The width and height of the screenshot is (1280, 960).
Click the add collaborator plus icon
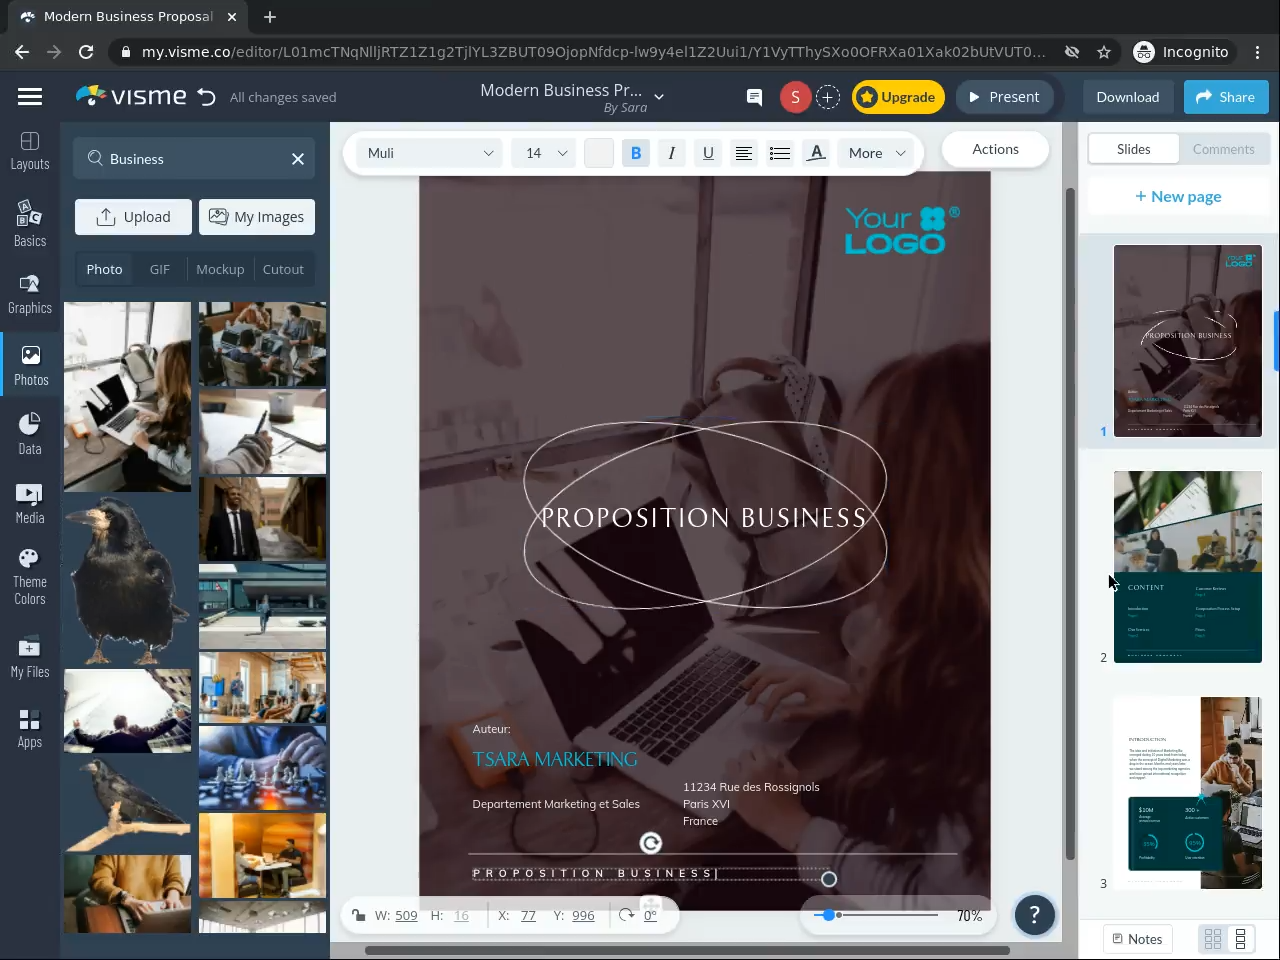point(828,97)
